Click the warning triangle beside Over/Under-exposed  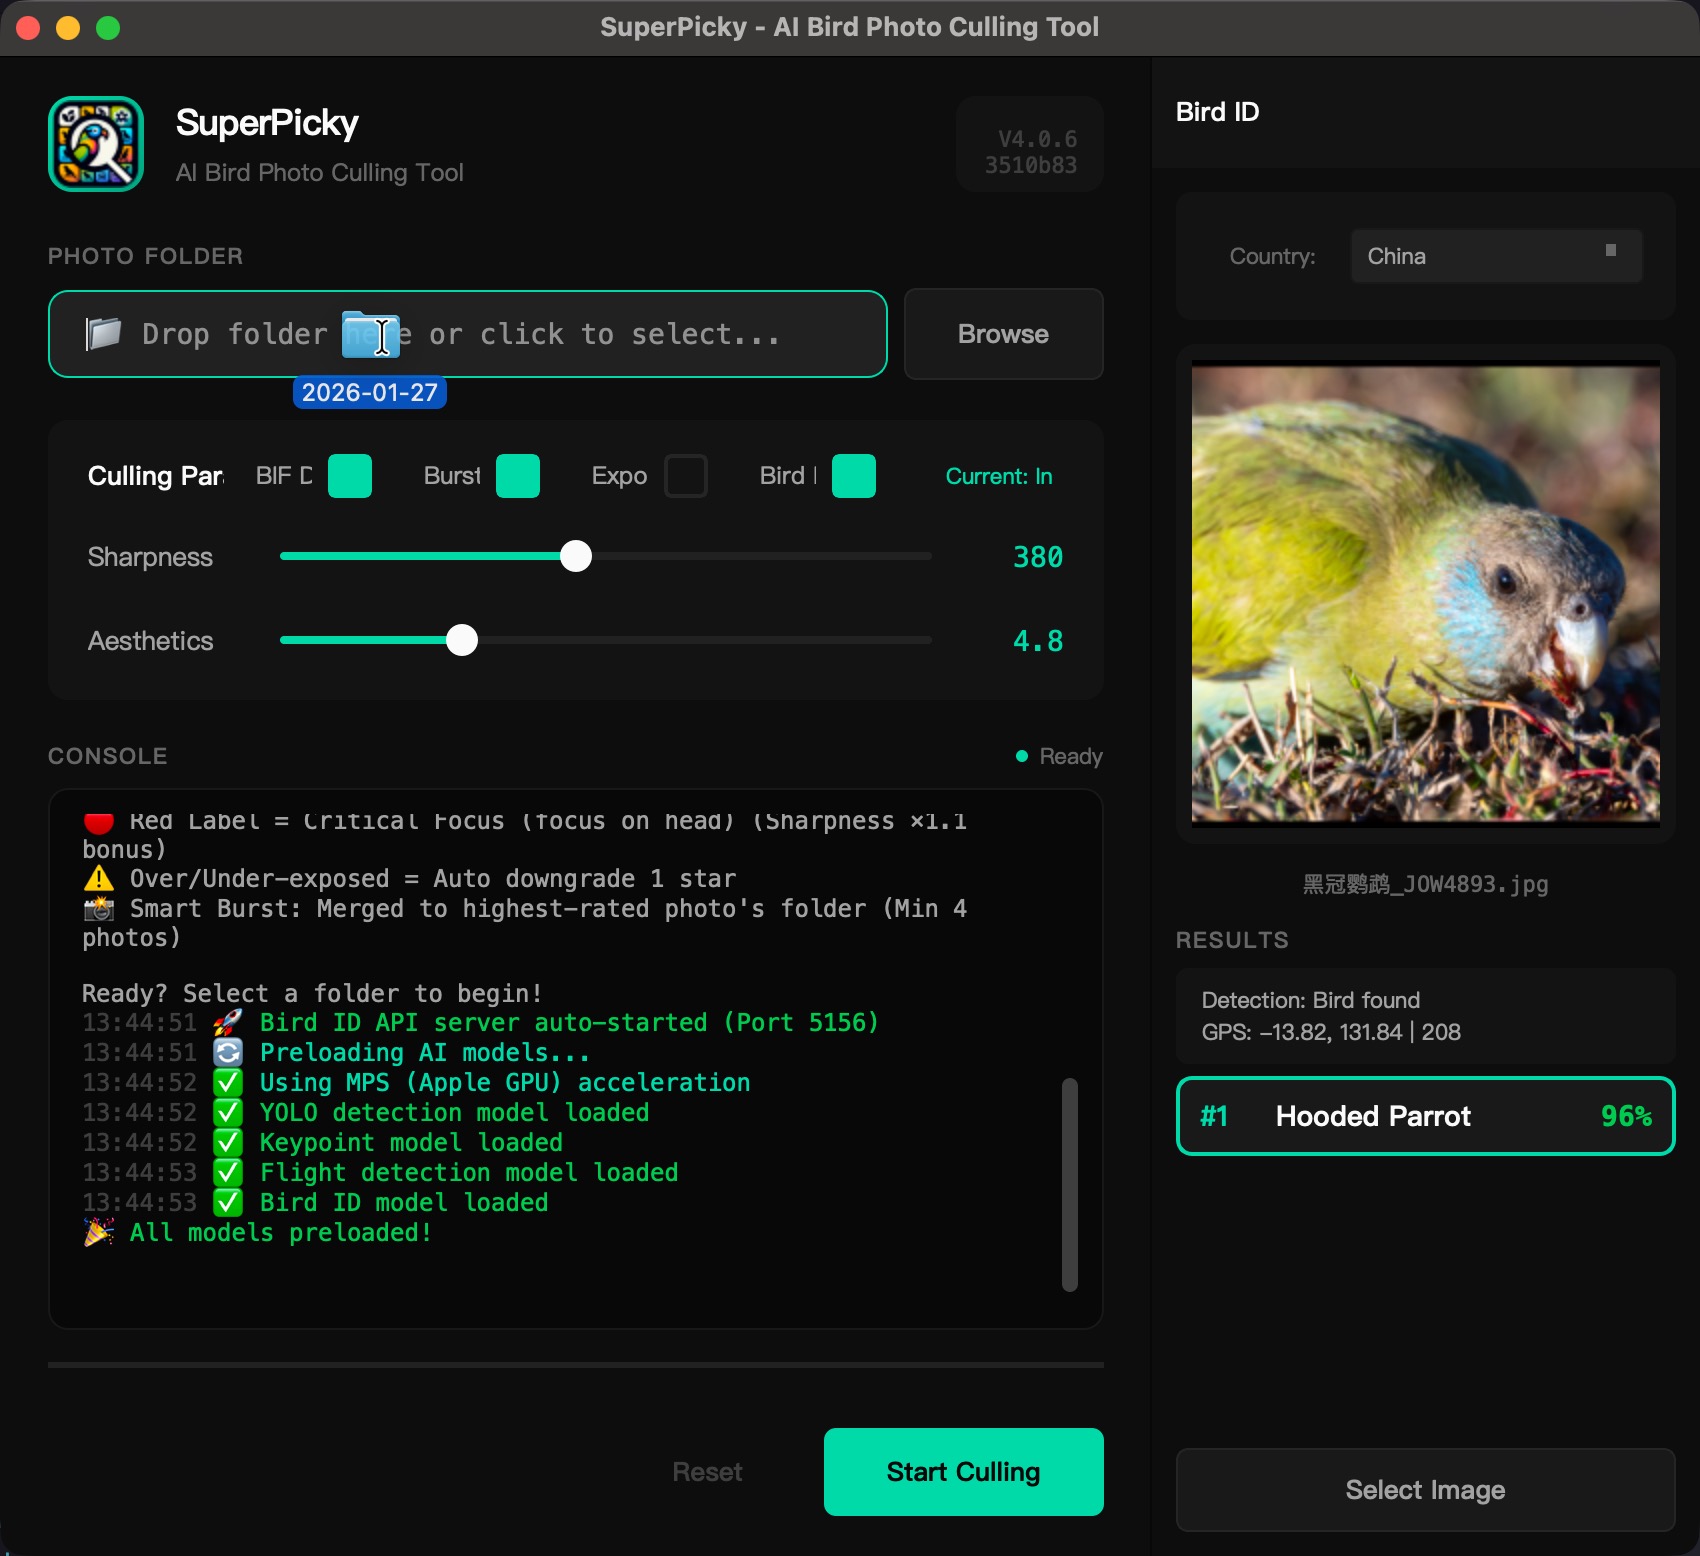tap(97, 878)
